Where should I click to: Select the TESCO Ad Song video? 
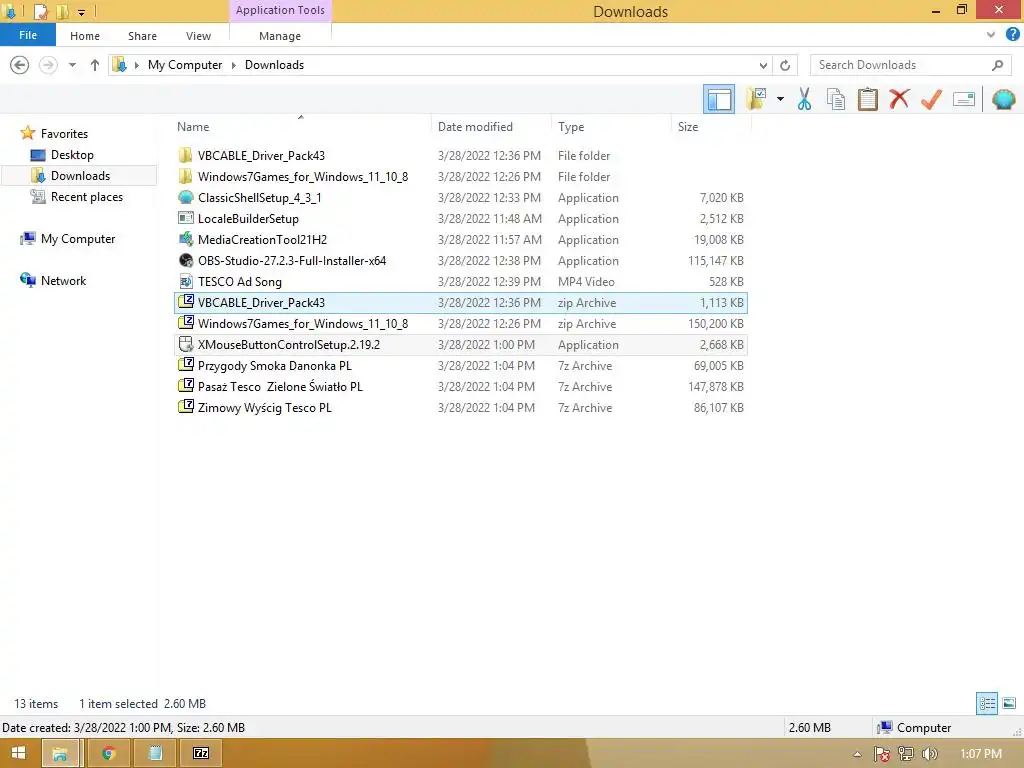pos(461,281)
